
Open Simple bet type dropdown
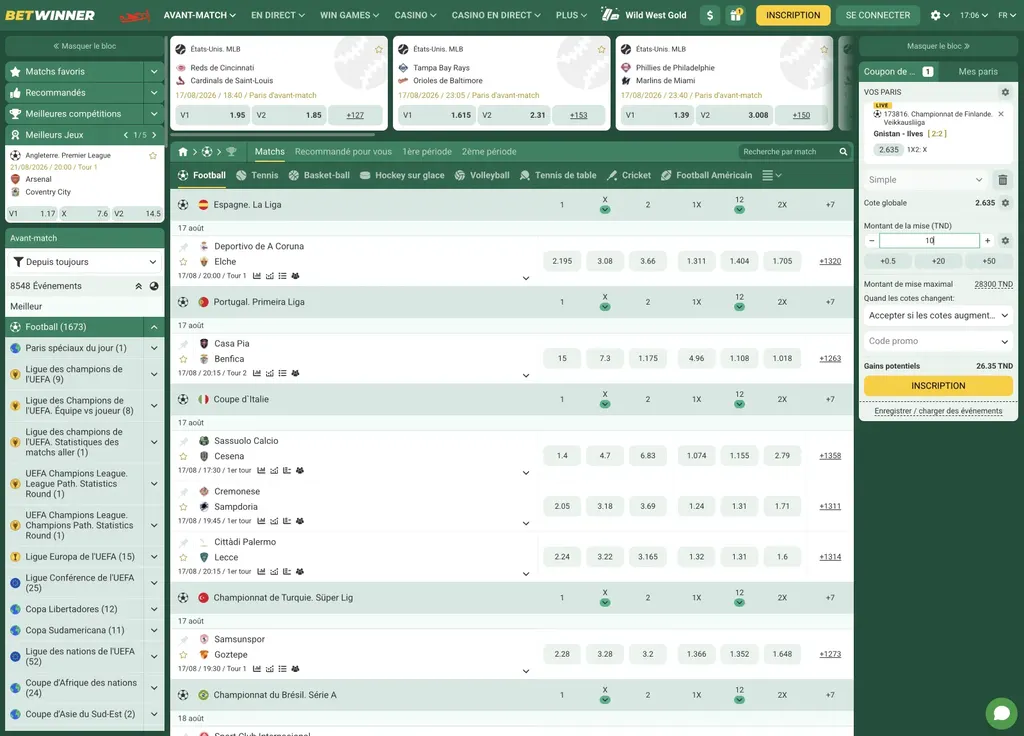925,180
